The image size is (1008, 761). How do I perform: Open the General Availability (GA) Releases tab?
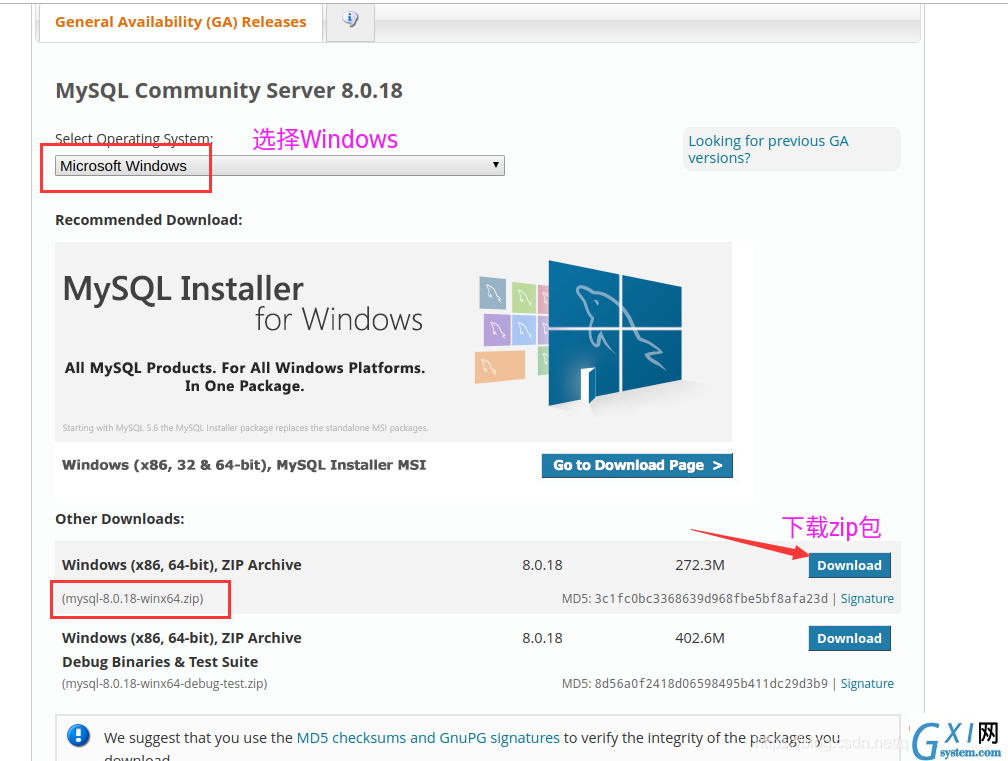[x=181, y=22]
